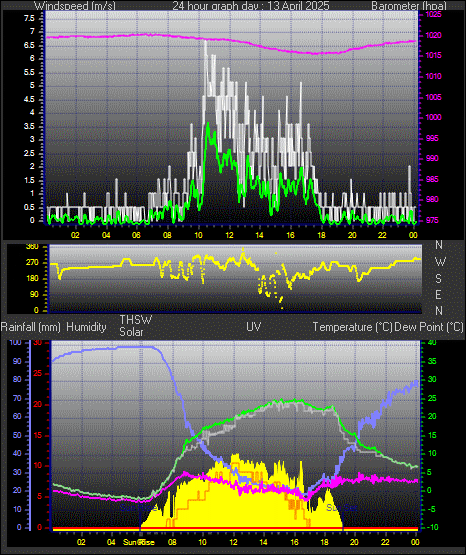This screenshot has height=555, width=466.
Task: Select the 1.5 windspeed axis value
Action: 29,180
